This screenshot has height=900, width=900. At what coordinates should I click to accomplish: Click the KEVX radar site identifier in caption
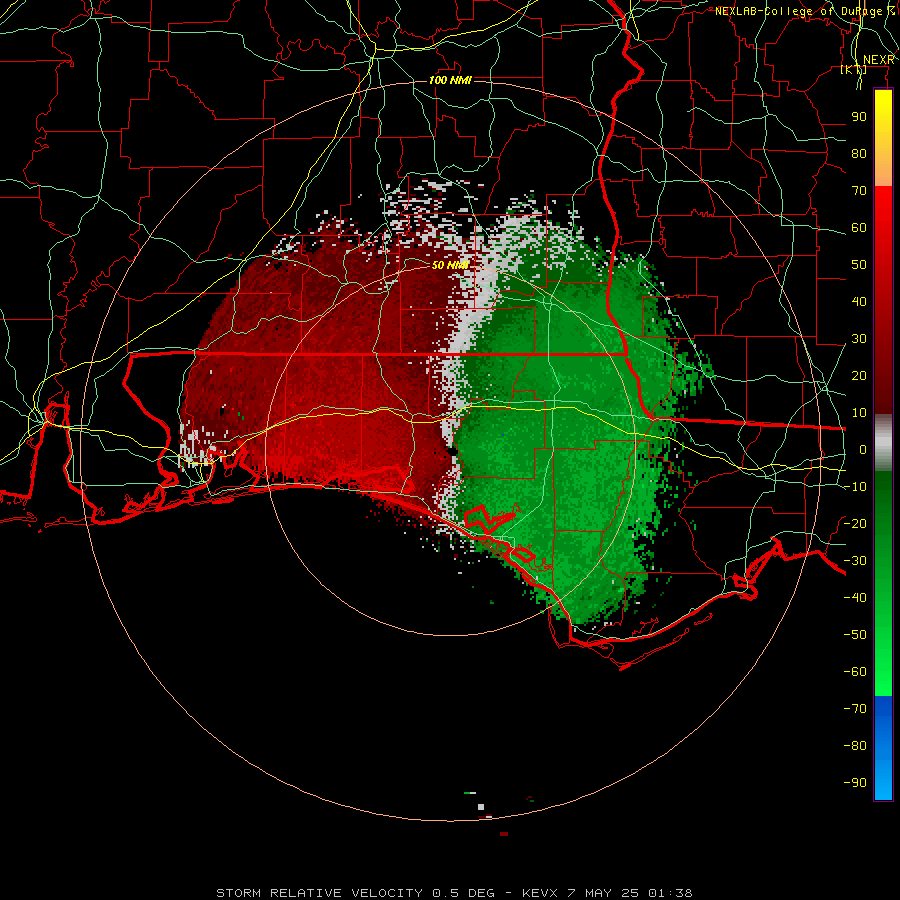click(540, 893)
